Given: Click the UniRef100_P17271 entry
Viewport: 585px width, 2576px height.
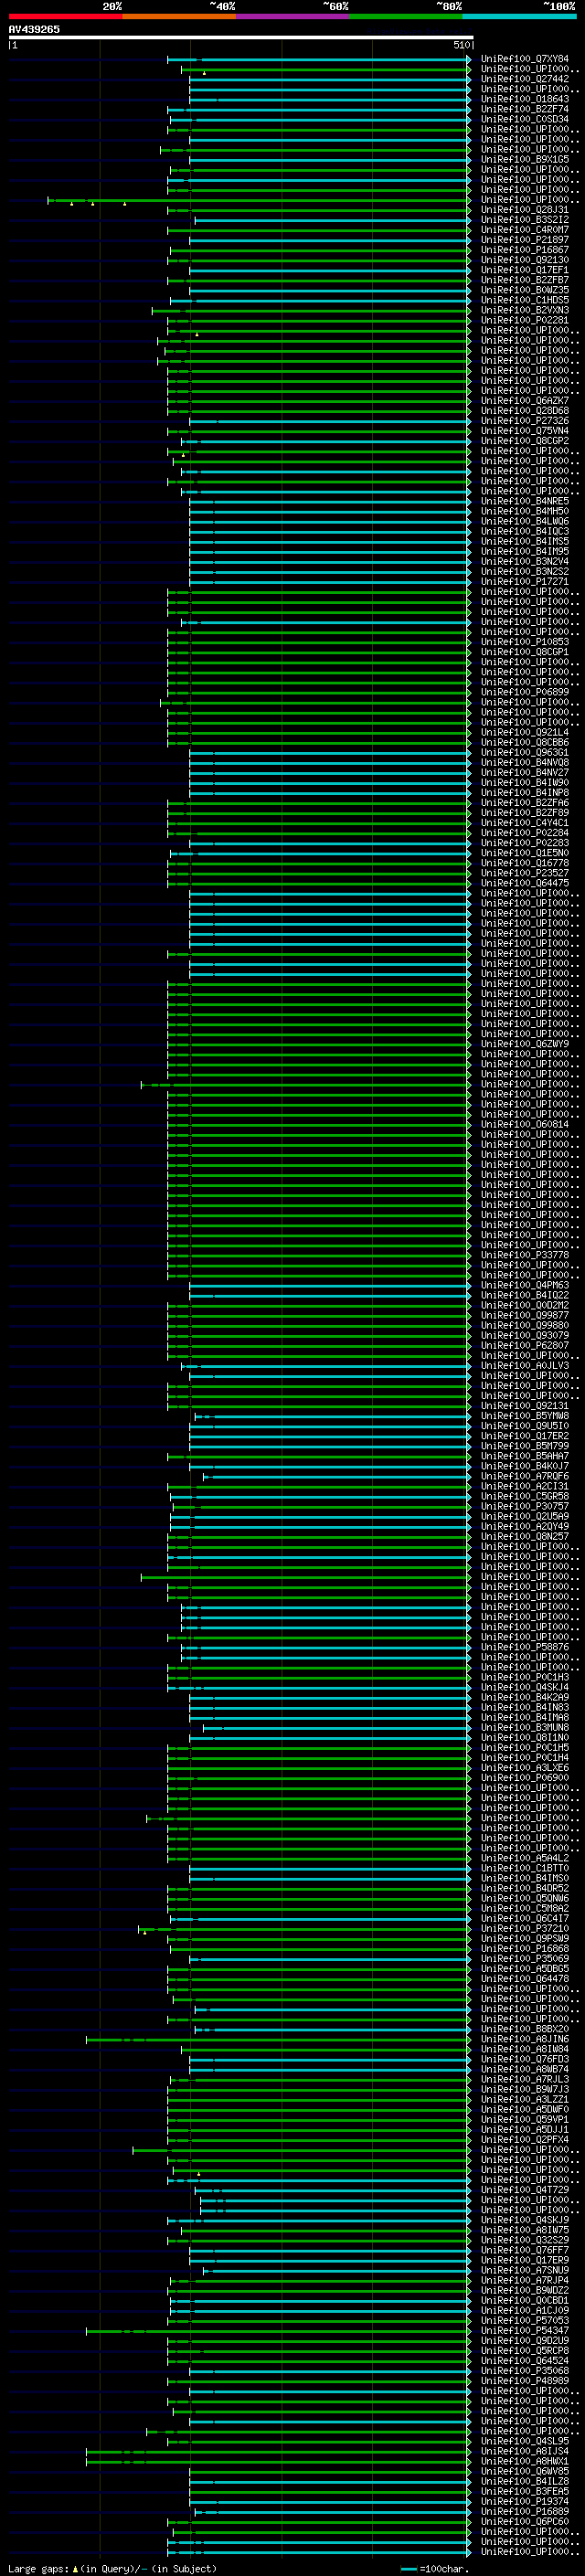Looking at the screenshot, I should (x=525, y=581).
